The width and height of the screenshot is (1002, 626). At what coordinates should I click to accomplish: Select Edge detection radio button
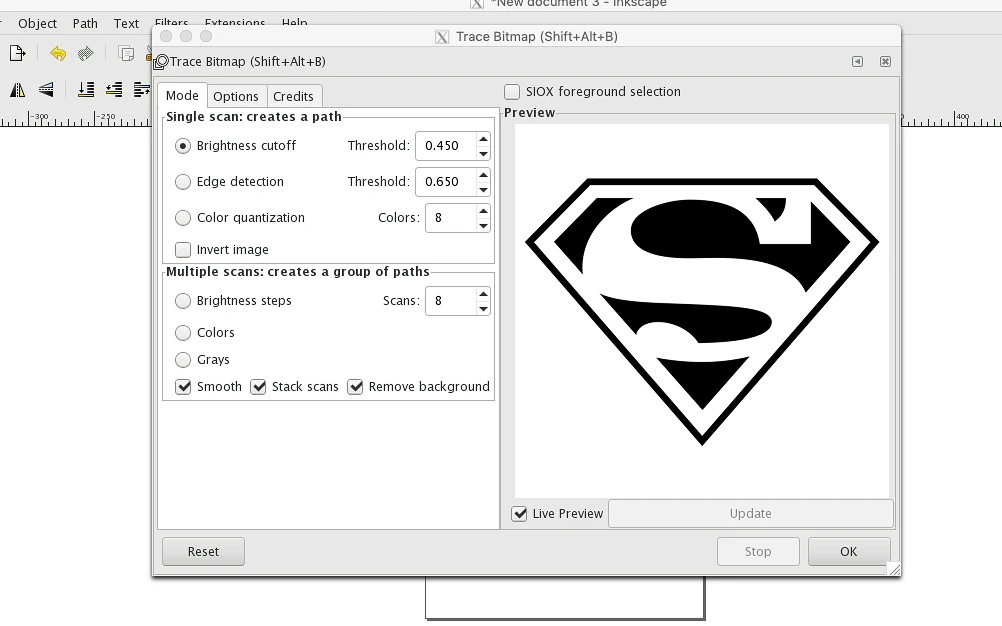coord(183,182)
